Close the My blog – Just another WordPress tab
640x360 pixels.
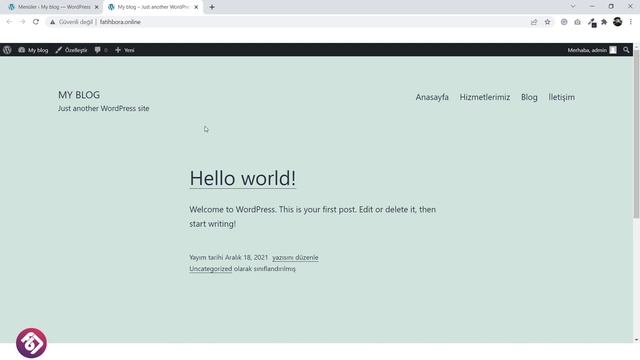196,7
